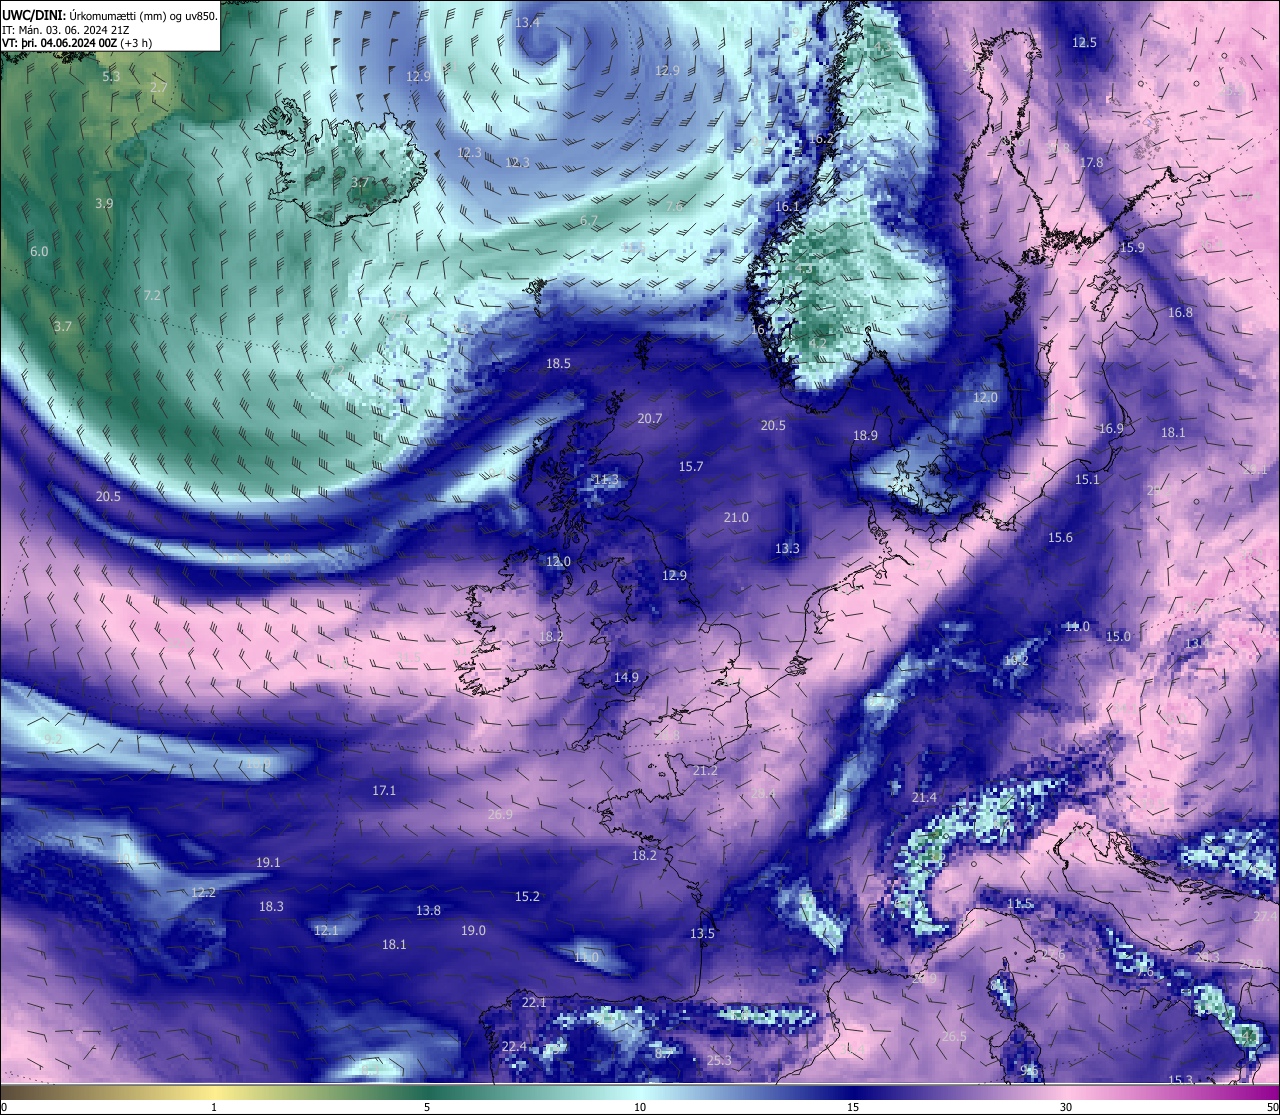Click the 20.7 value on the map
This screenshot has width=1280, height=1115.
[650, 418]
